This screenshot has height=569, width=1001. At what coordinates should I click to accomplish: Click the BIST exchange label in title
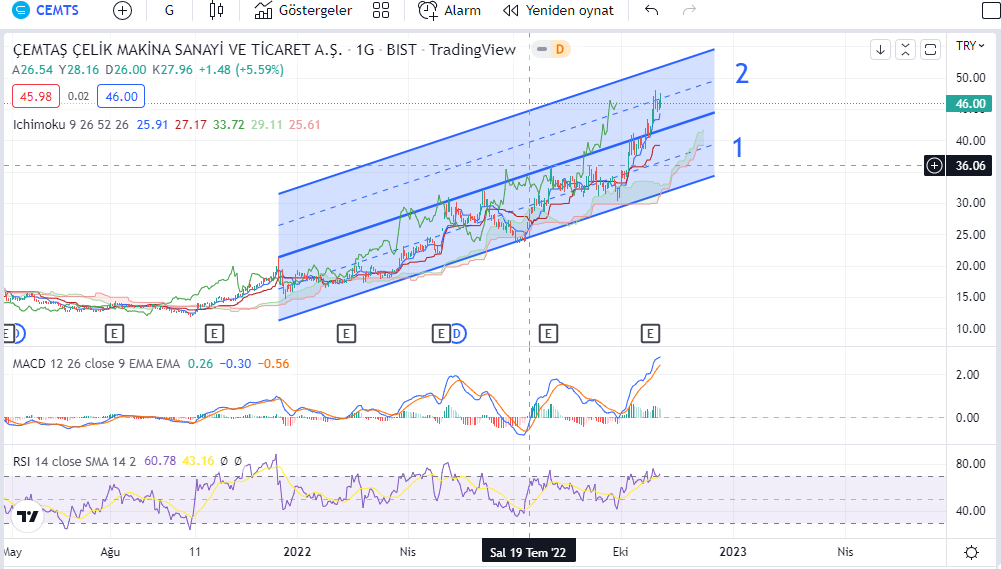tap(401, 50)
